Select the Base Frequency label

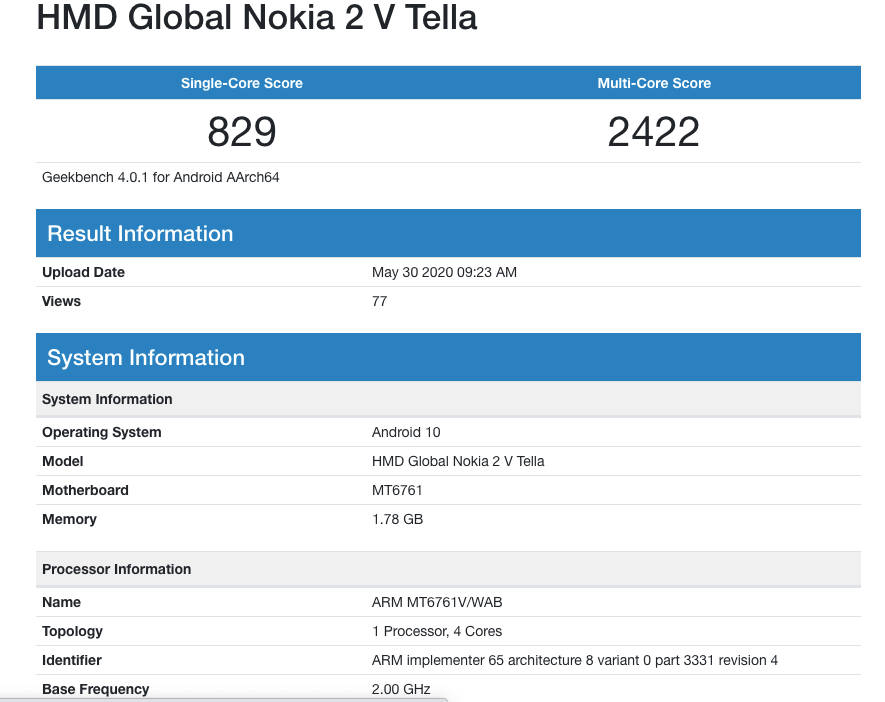(95, 689)
